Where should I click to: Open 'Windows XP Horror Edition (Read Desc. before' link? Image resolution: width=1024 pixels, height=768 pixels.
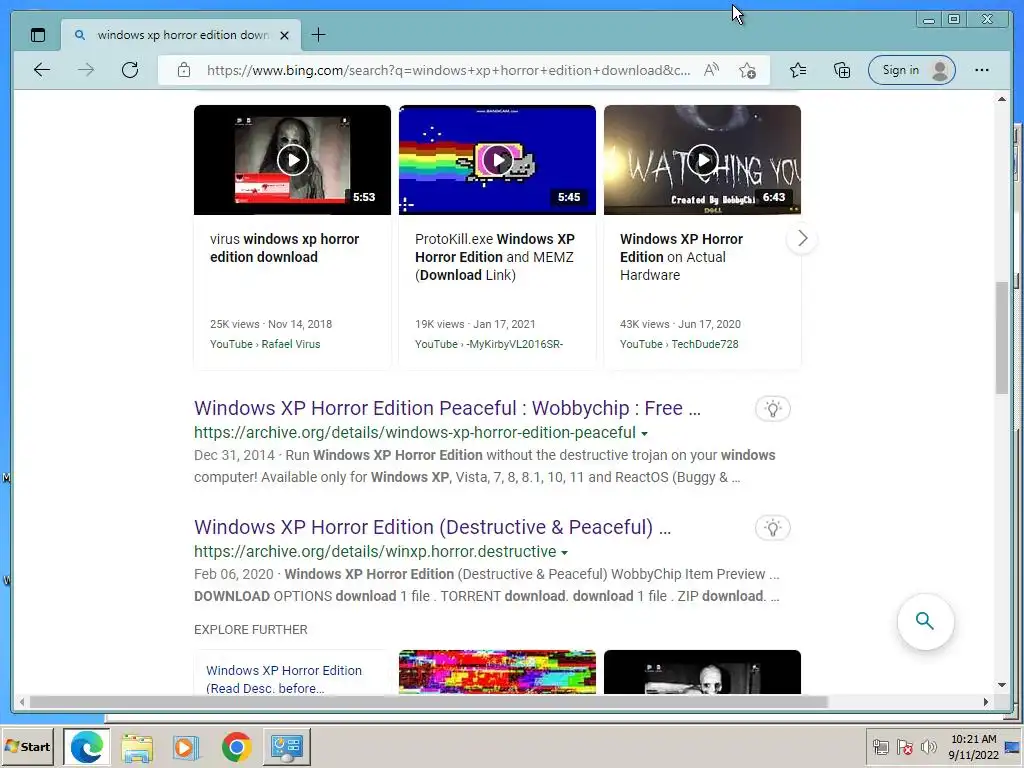pos(284,679)
